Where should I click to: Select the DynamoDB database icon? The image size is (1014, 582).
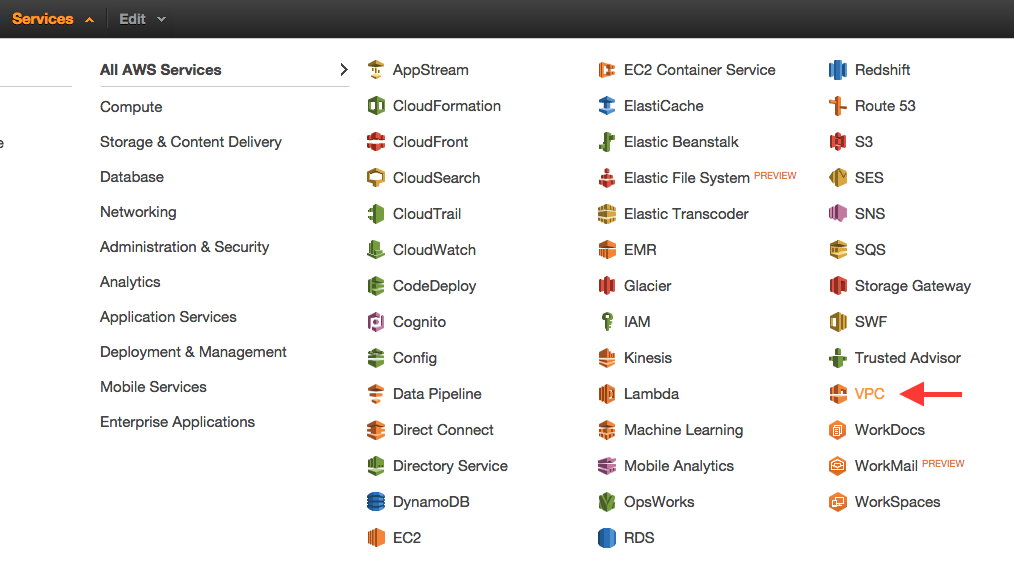click(x=376, y=502)
